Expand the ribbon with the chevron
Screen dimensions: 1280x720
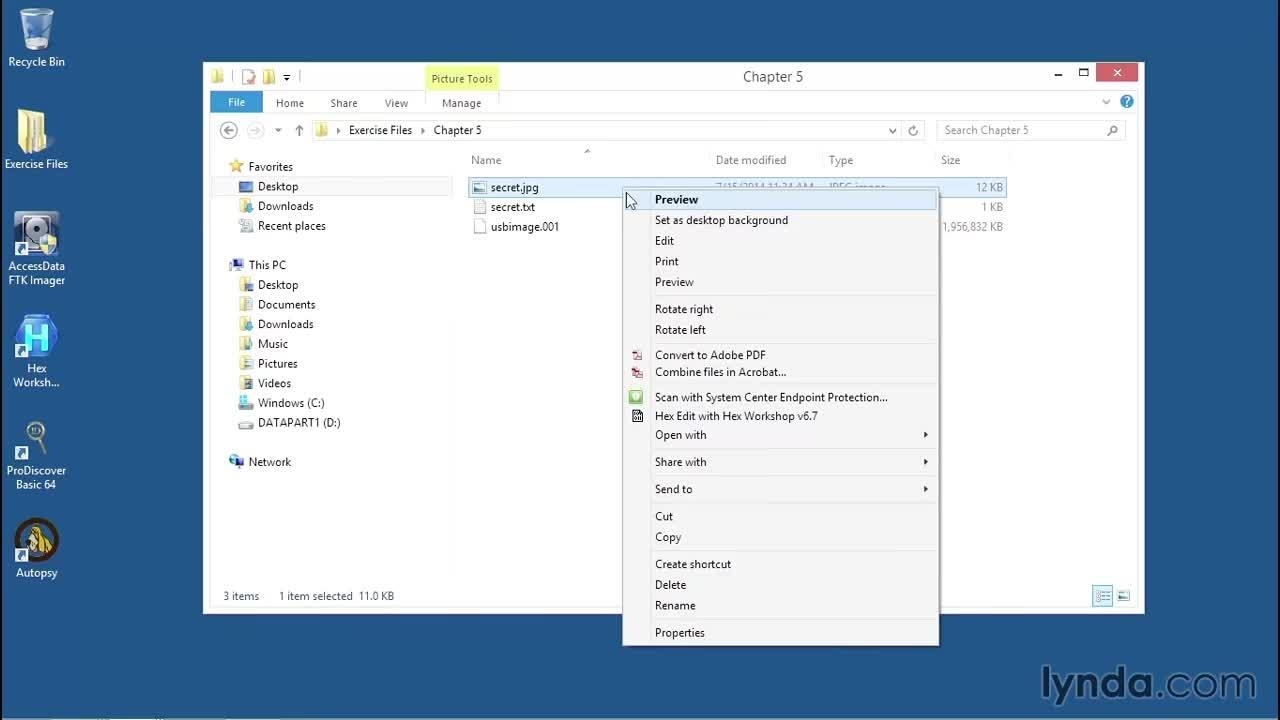click(1106, 102)
